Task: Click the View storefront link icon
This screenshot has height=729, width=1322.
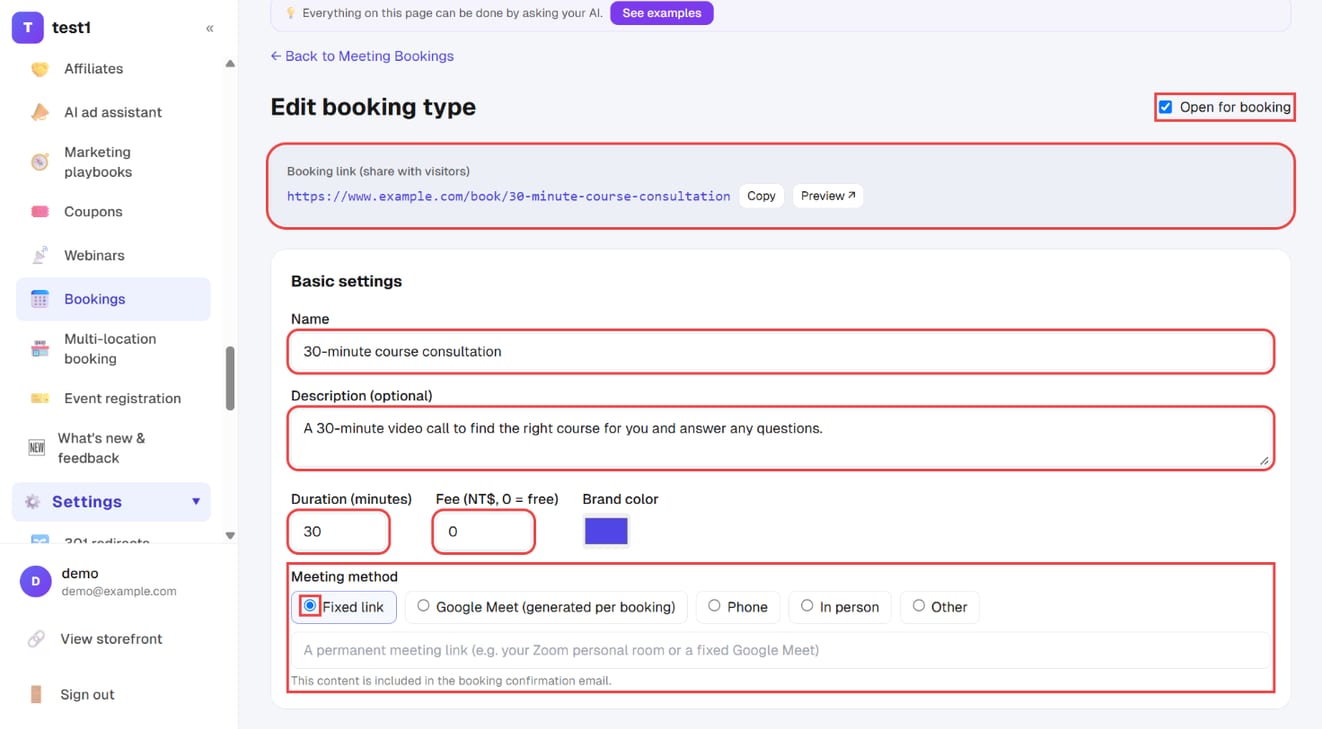Action: [x=36, y=639]
